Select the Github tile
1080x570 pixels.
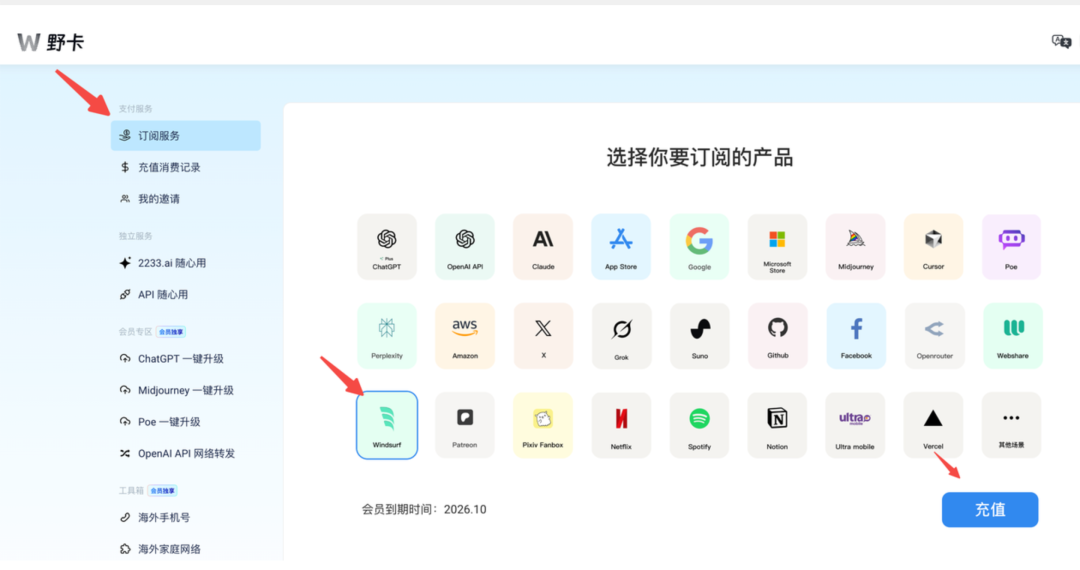[777, 336]
